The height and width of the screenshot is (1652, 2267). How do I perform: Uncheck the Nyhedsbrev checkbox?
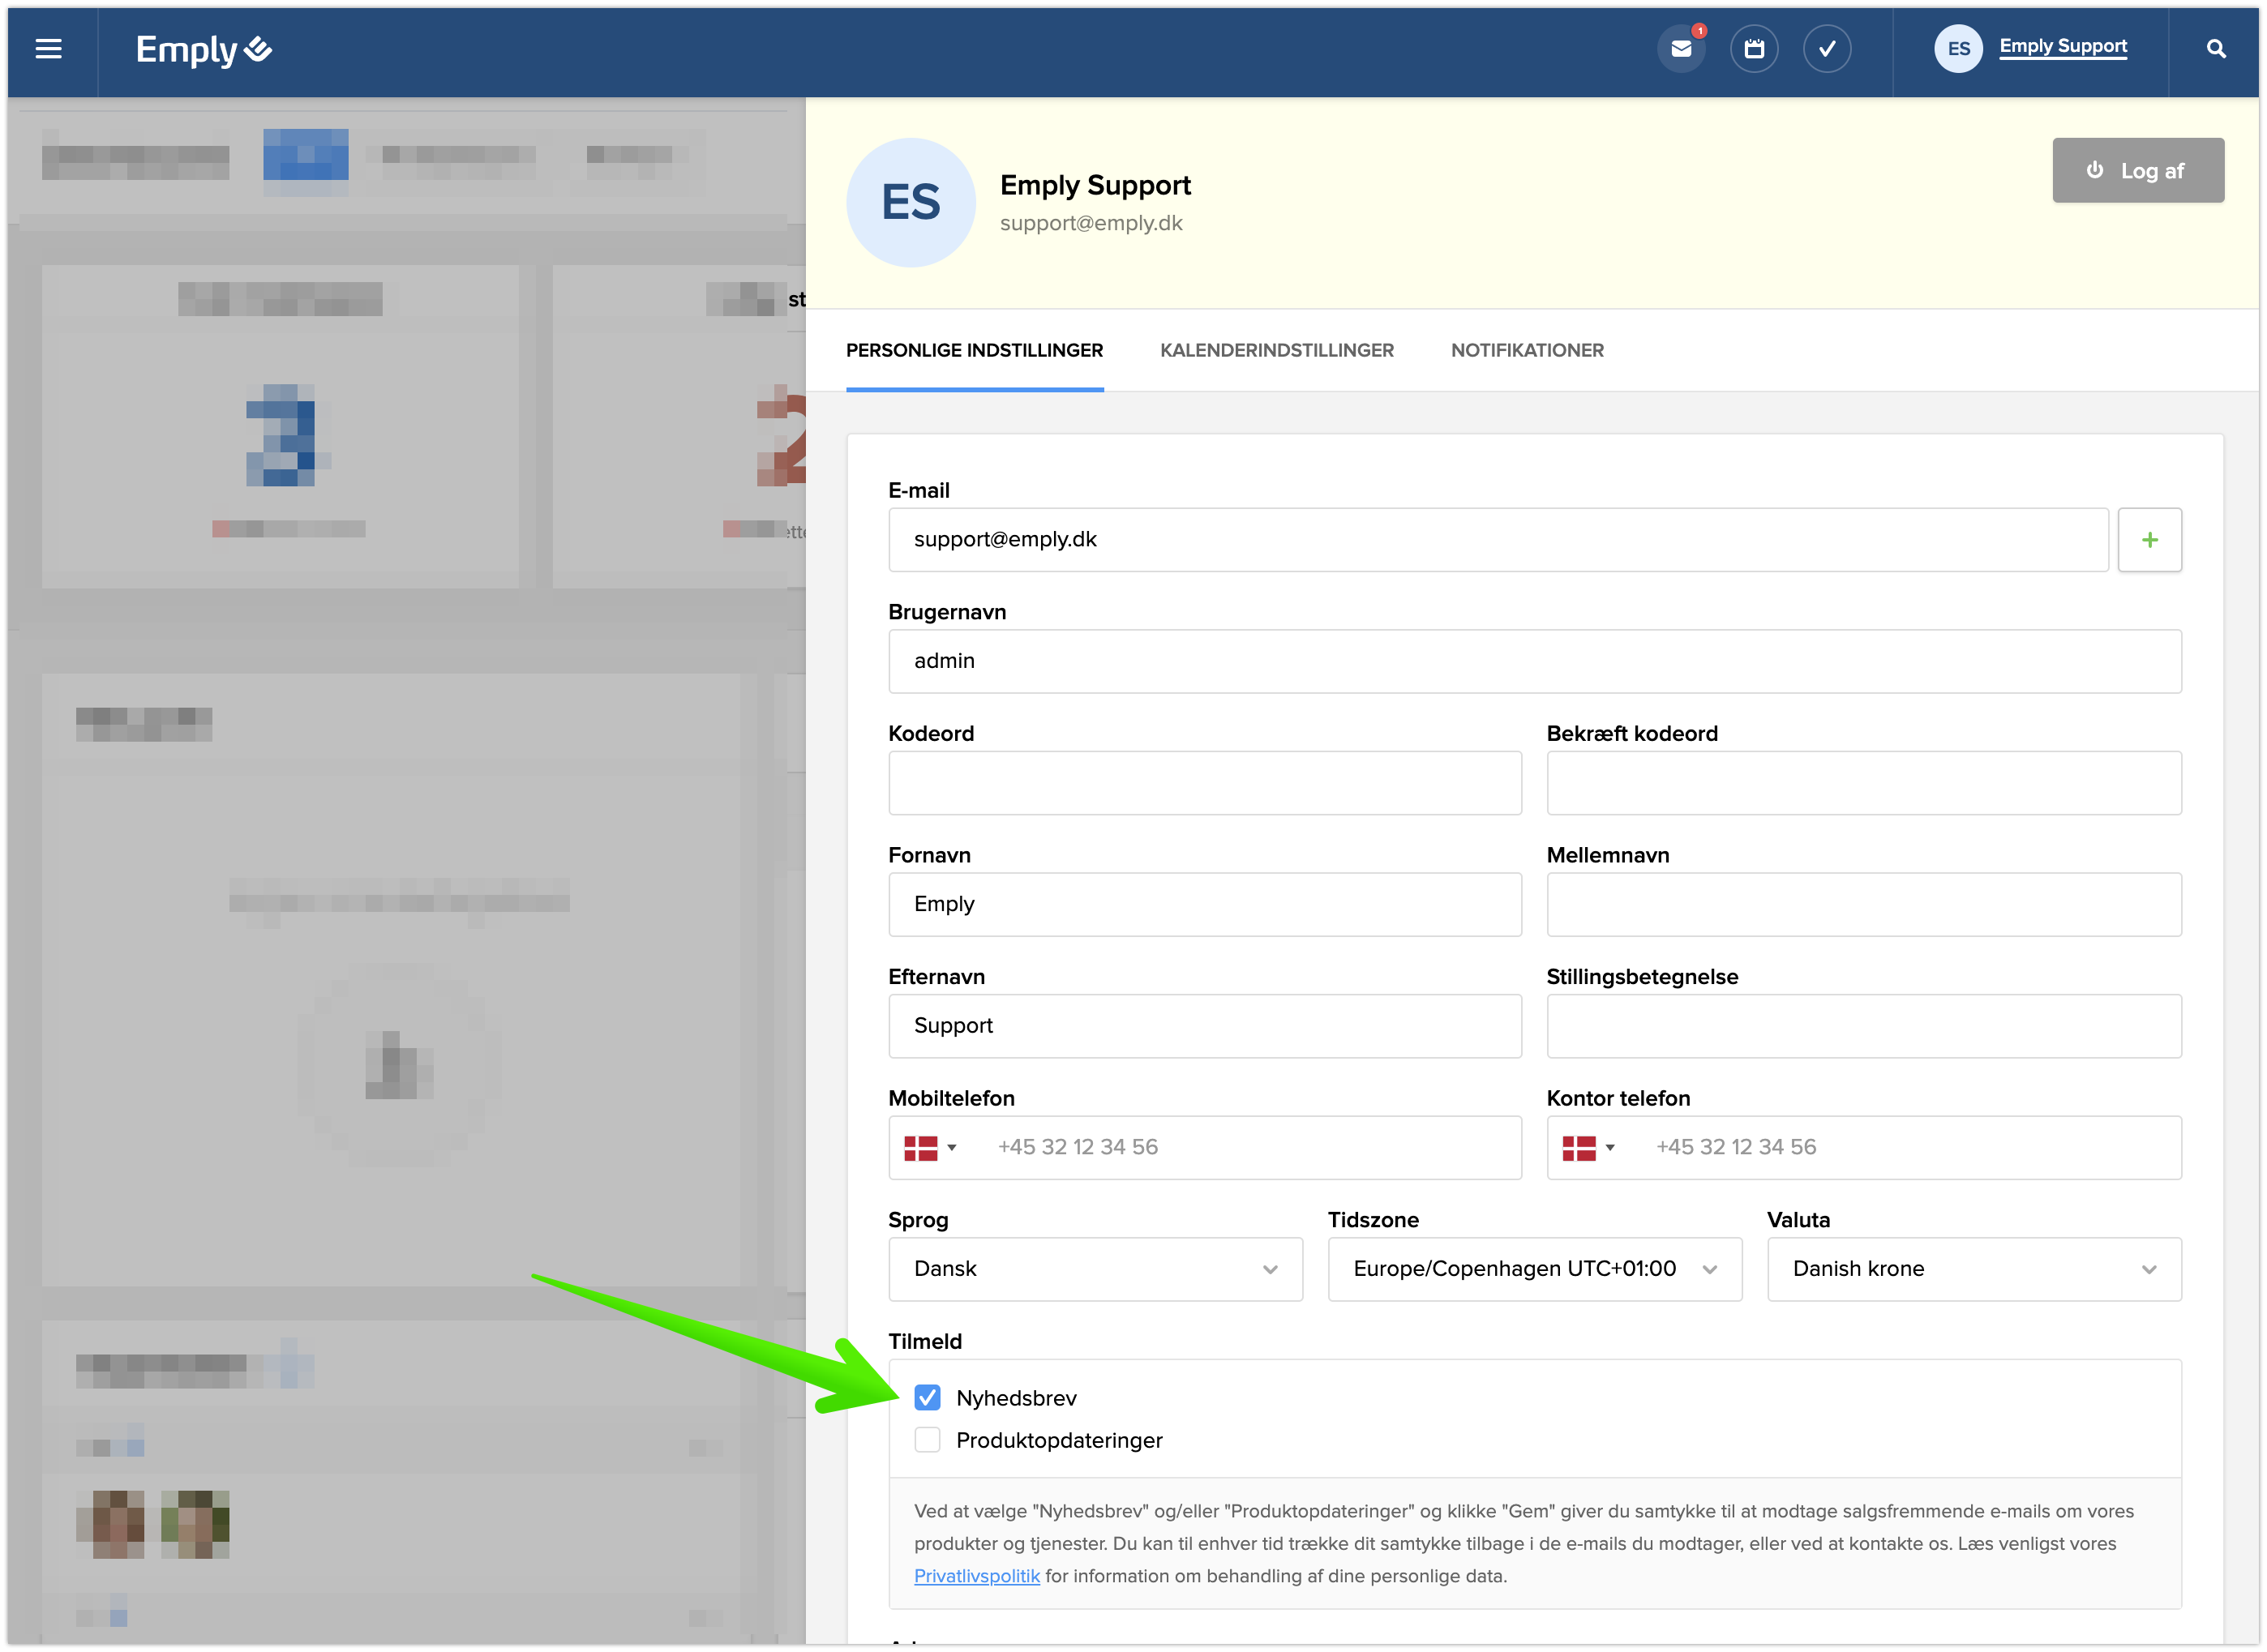[x=927, y=1397]
